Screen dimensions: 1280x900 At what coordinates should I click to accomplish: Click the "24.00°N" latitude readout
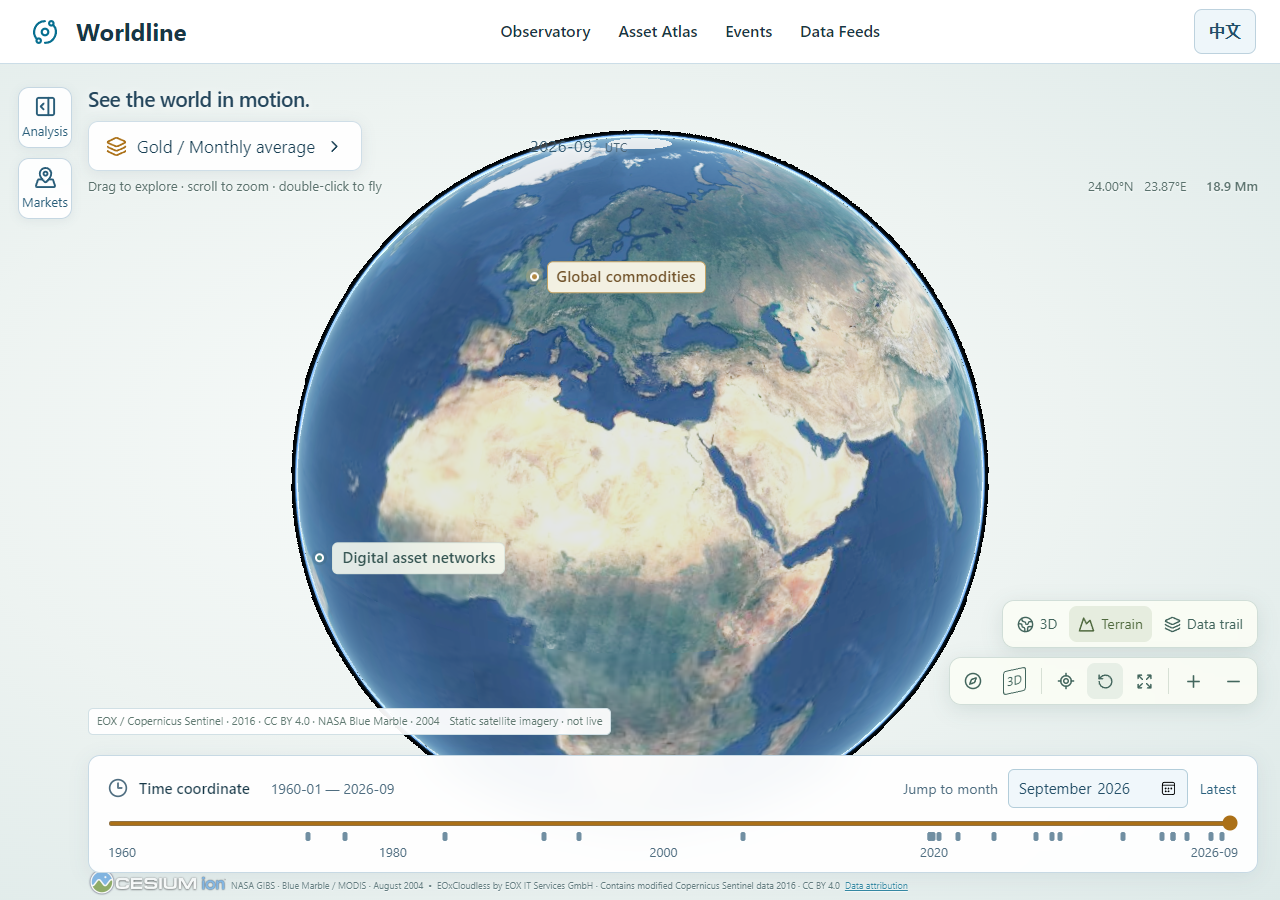pyautogui.click(x=1111, y=186)
